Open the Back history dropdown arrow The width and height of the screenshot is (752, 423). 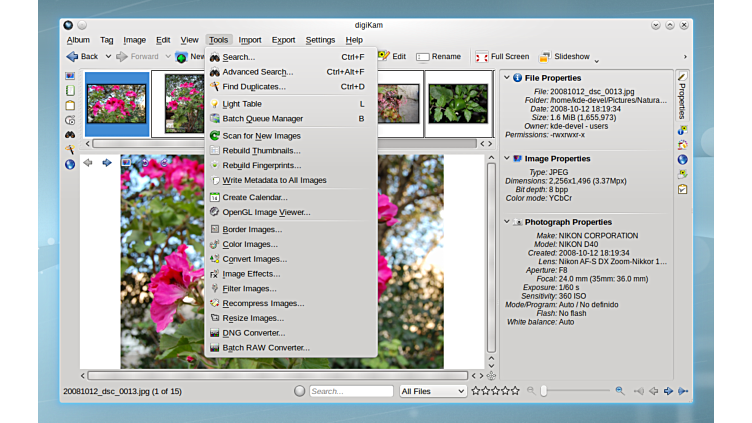click(106, 57)
